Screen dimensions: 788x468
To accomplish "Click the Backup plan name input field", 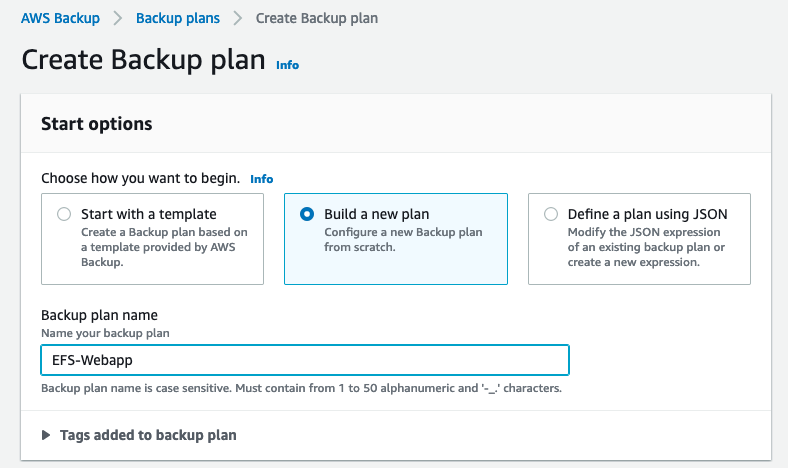I will 305,360.
